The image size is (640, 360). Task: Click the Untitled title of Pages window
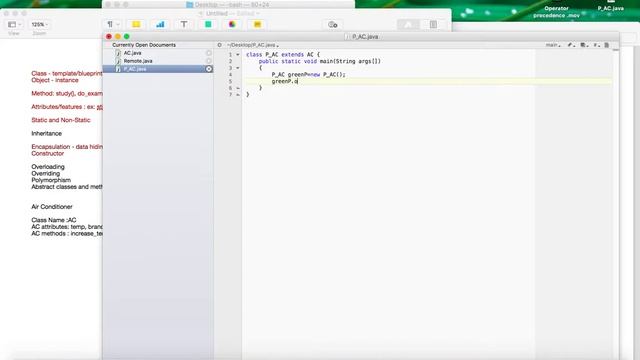[216, 13]
